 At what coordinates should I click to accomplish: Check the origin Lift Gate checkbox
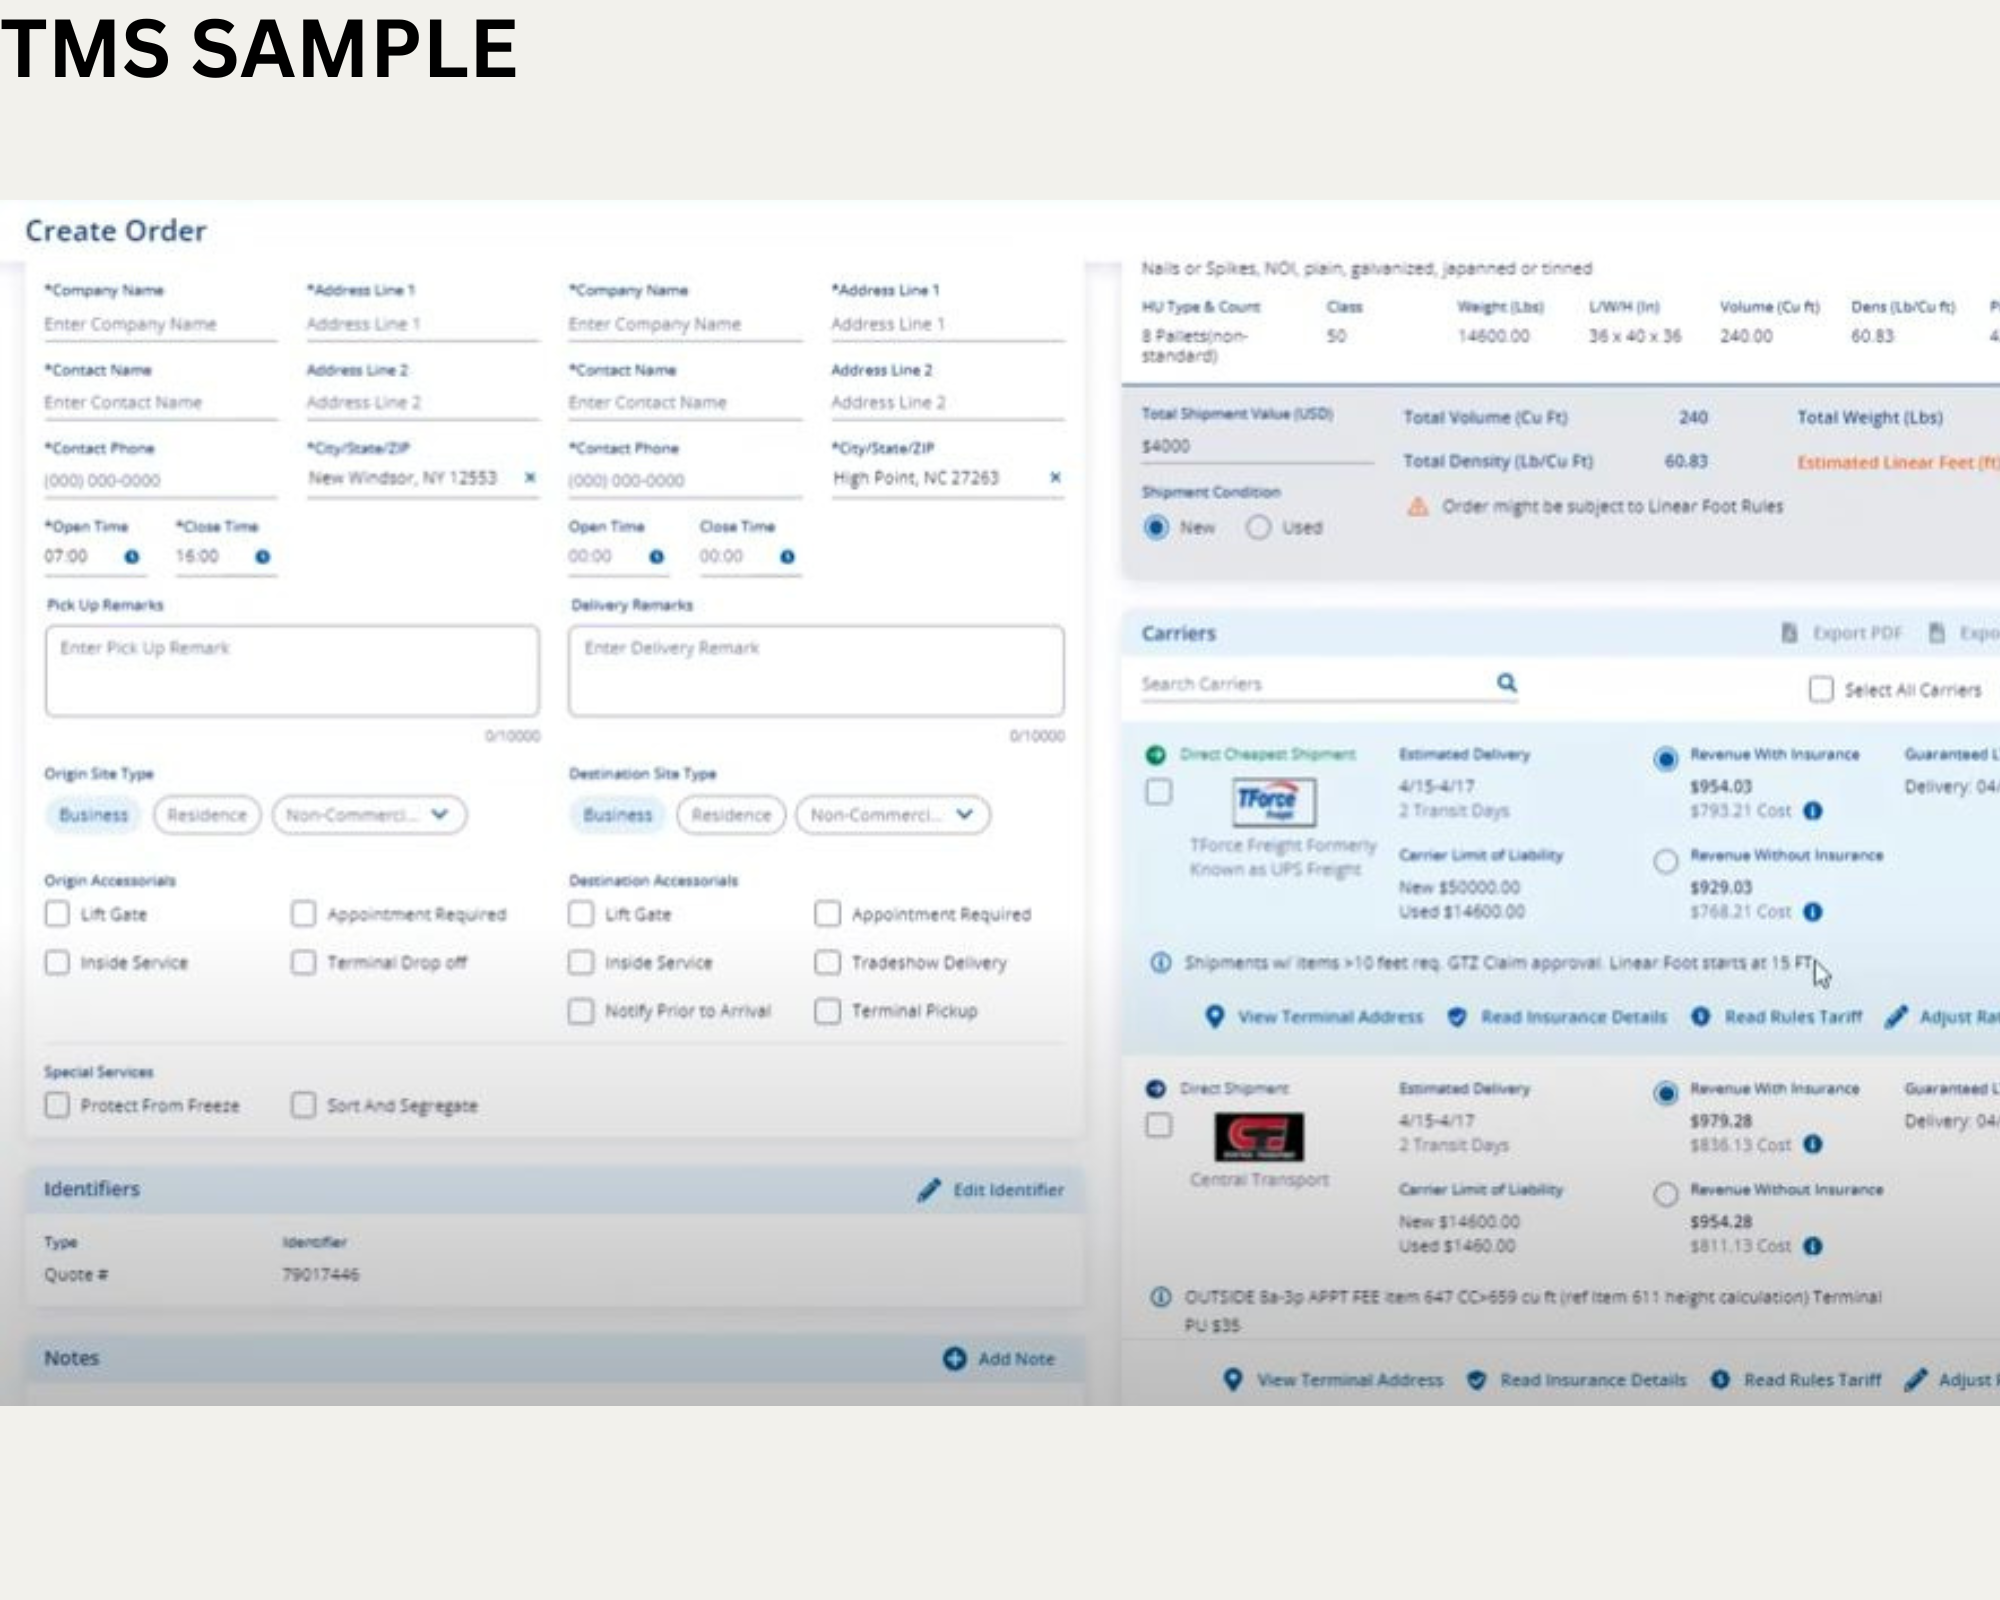58,914
